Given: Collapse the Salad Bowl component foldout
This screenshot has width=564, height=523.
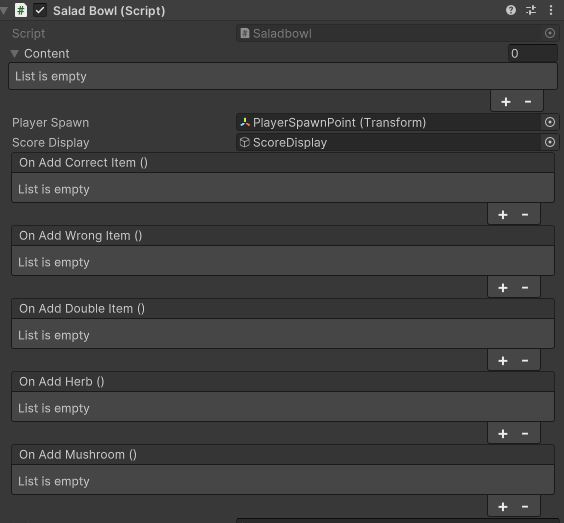Looking at the screenshot, I should (4, 10).
